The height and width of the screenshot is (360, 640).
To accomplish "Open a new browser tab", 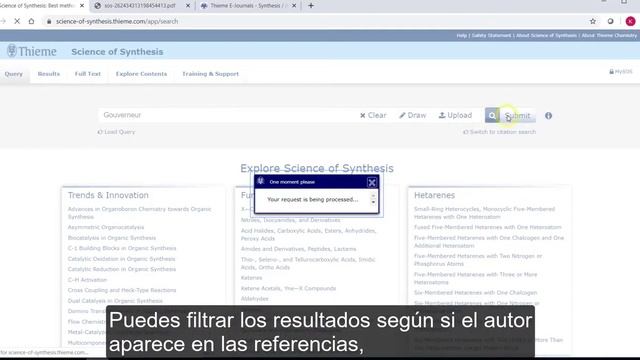I will pos(311,6).
